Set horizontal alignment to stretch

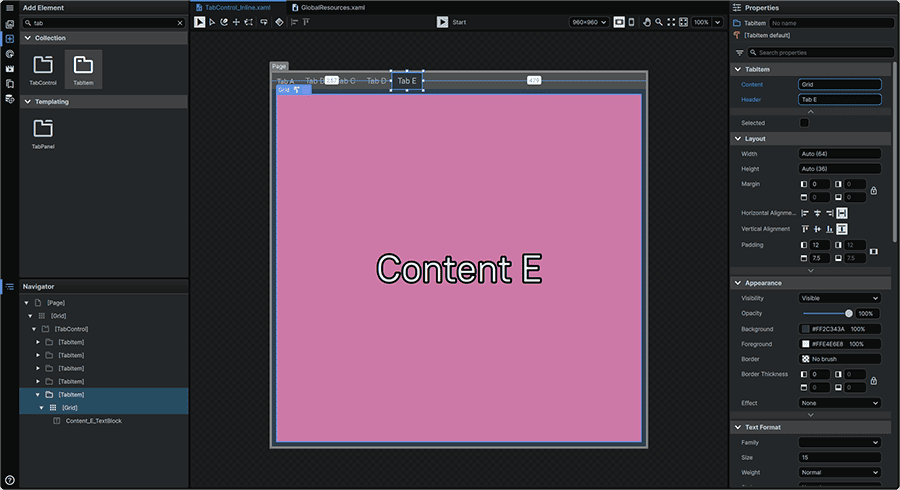click(x=841, y=213)
